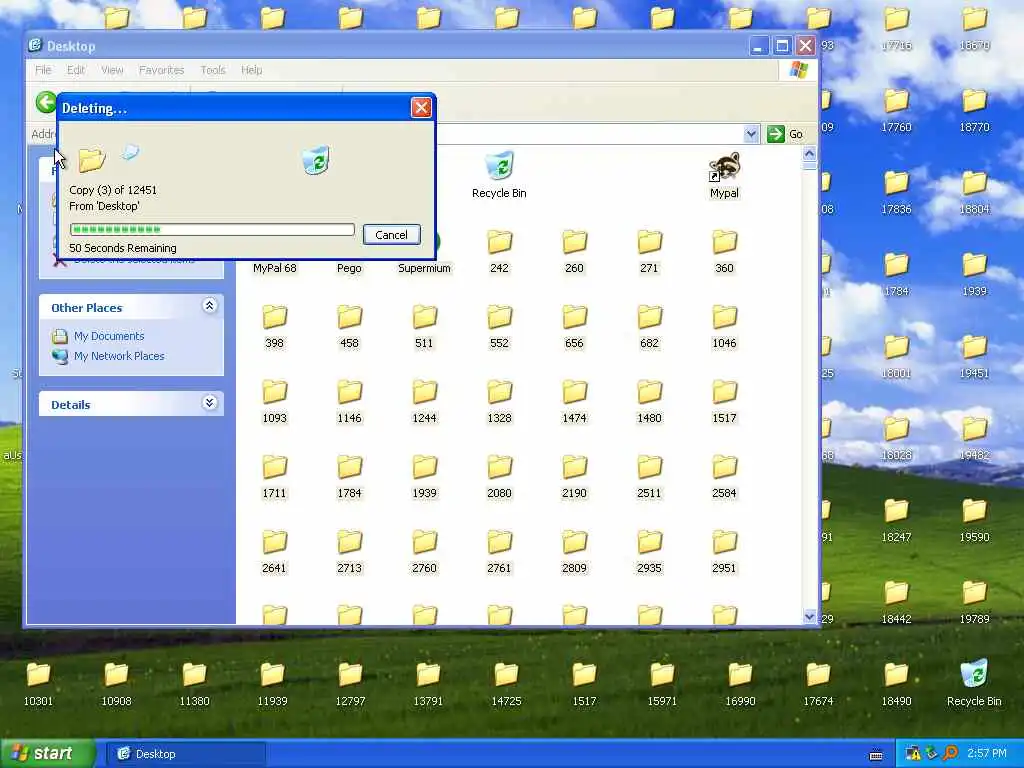The width and height of the screenshot is (1024, 768).
Task: Select folder 360 in window
Action: tap(724, 251)
